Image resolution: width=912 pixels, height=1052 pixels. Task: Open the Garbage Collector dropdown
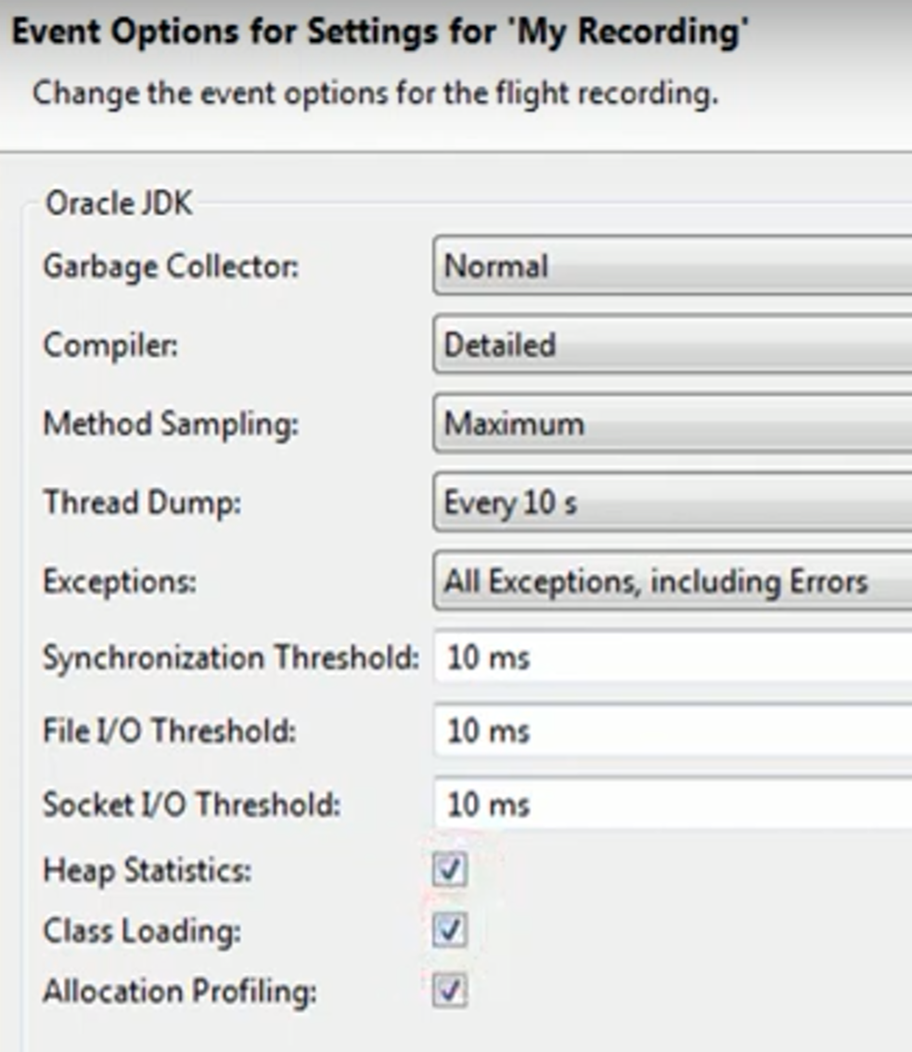tap(672, 266)
